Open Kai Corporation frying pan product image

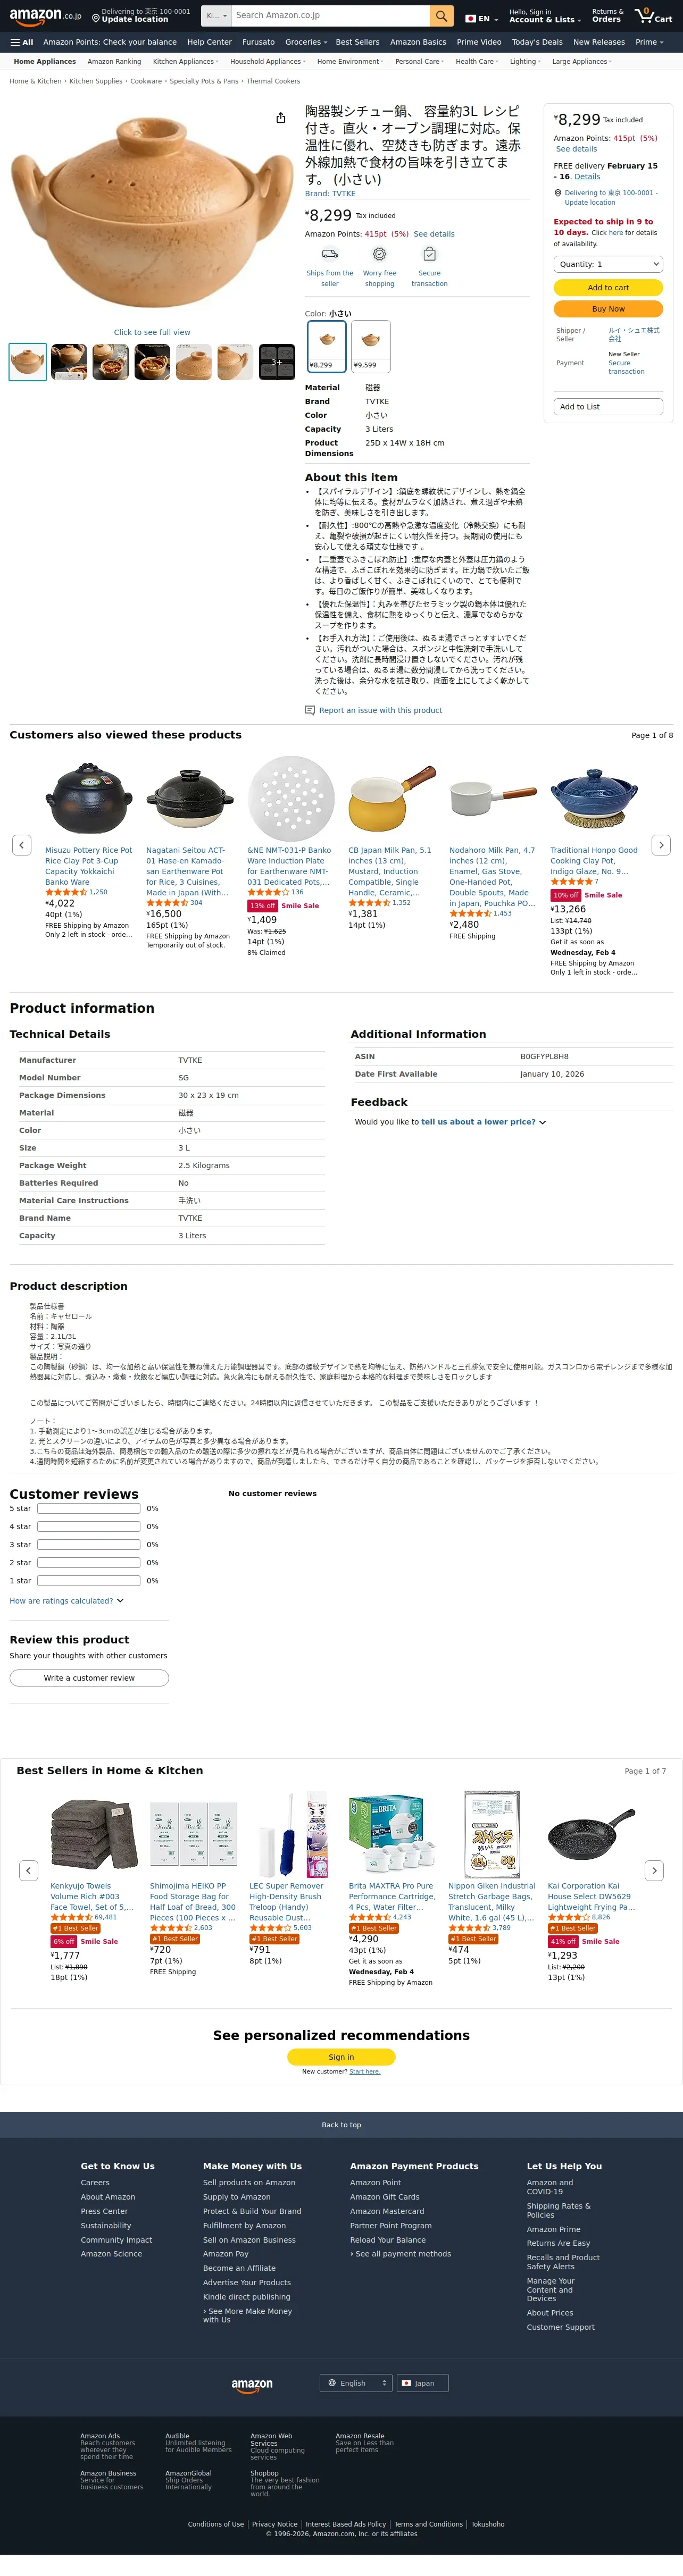pyautogui.click(x=591, y=1834)
